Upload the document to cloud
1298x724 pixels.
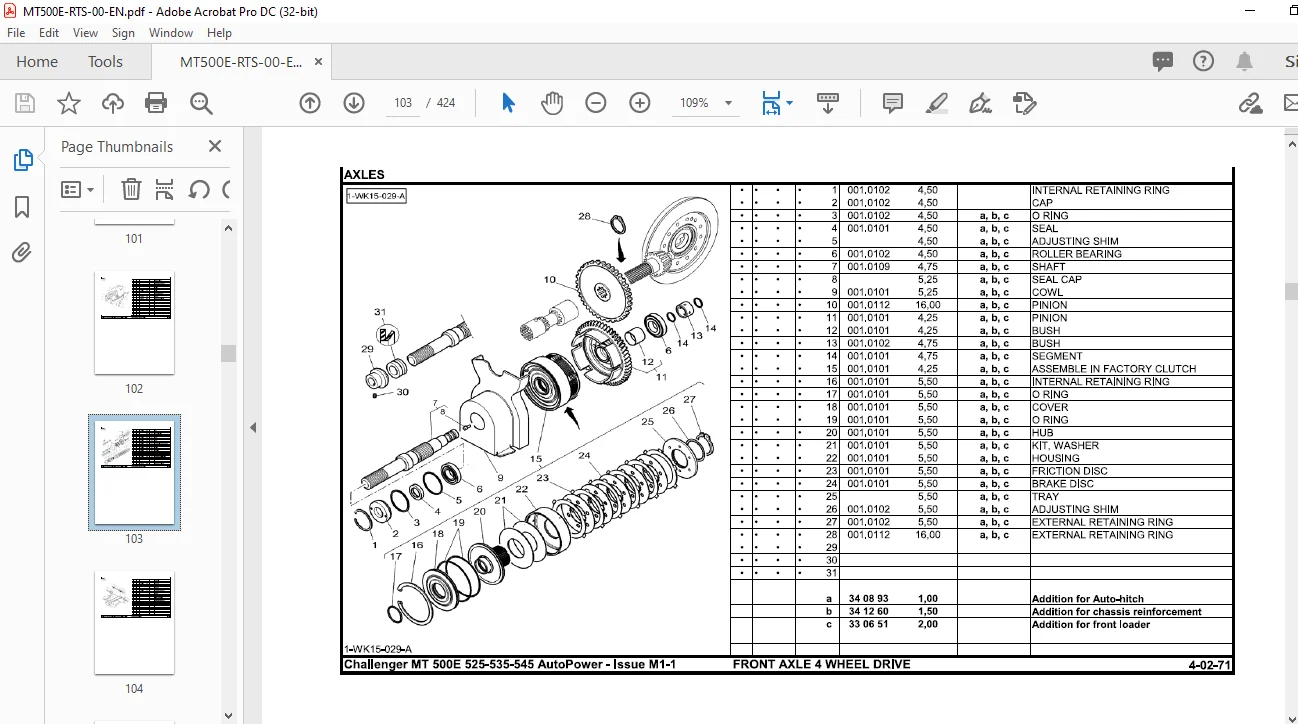(x=112, y=103)
